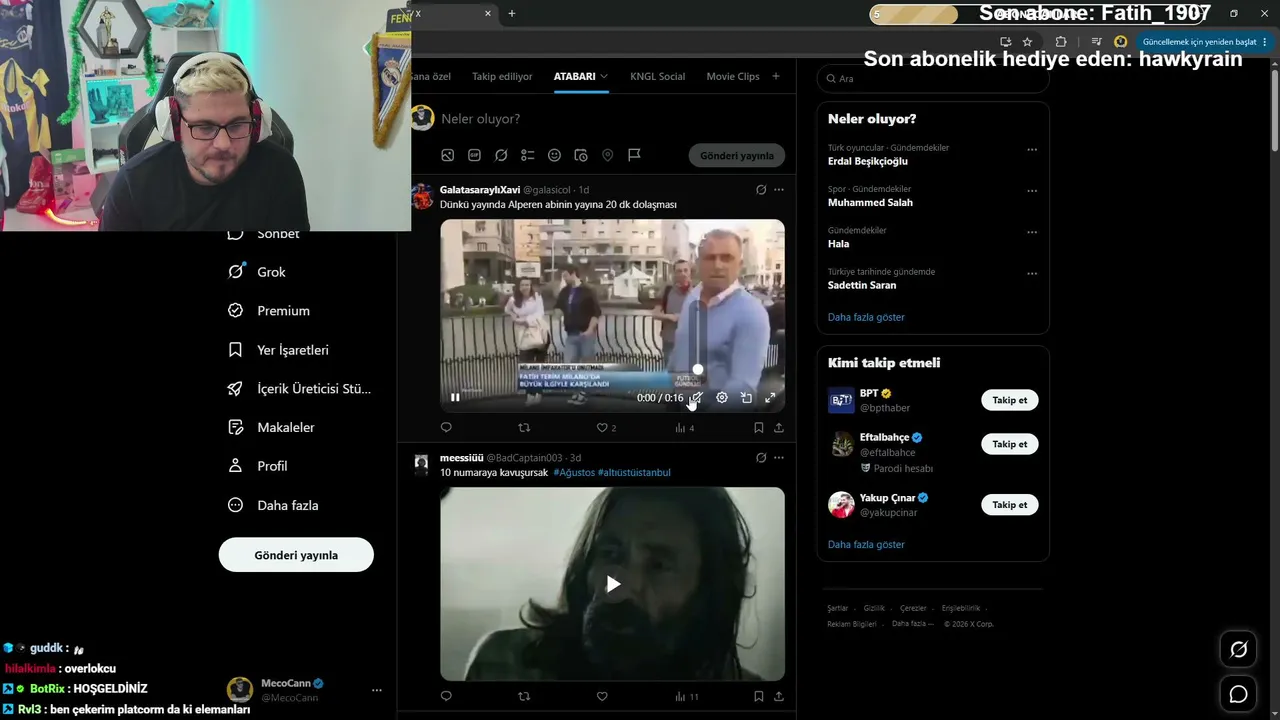1280x720 pixels.
Task: Toggle mute on the playing video
Action: [x=697, y=397]
